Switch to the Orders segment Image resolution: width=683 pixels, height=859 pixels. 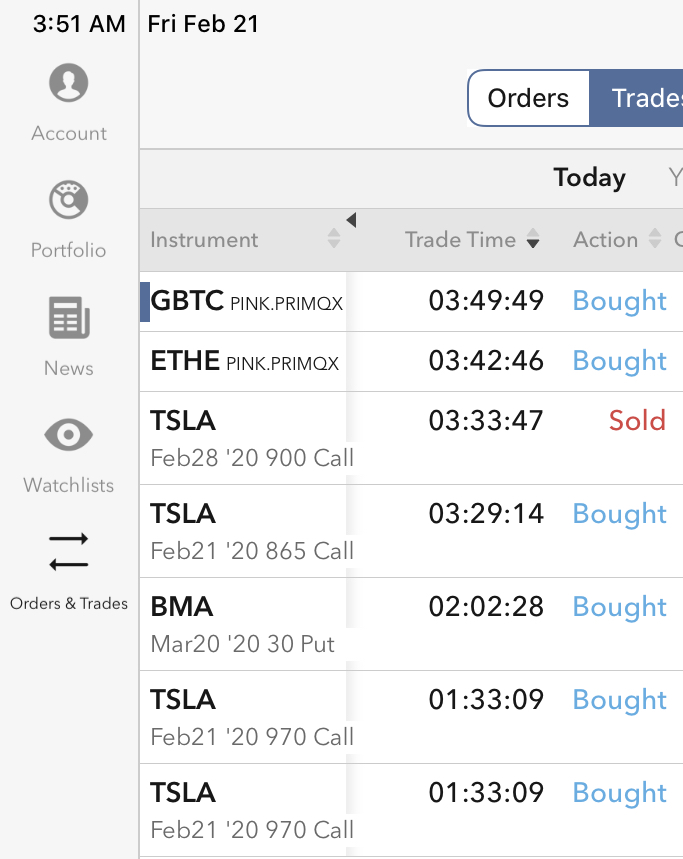click(528, 98)
